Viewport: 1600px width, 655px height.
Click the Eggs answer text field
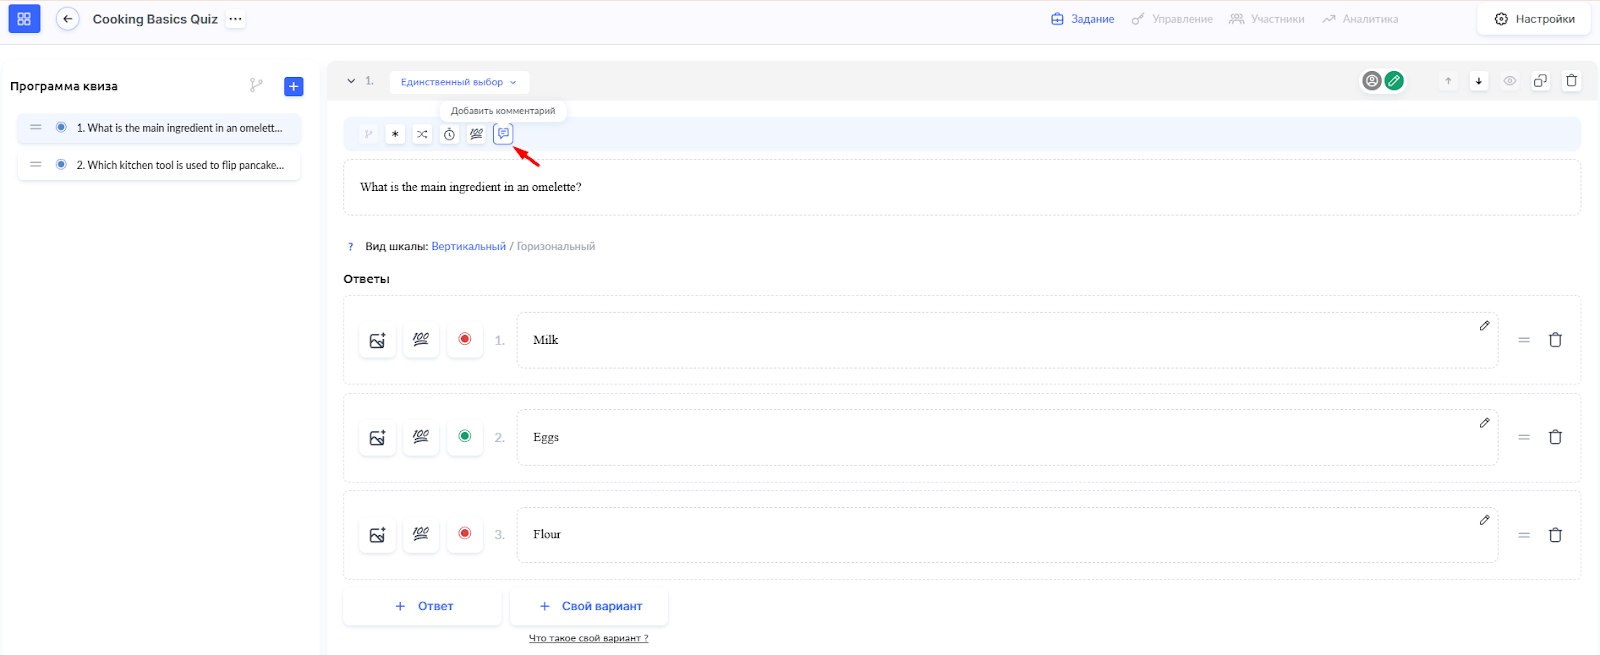(1007, 437)
